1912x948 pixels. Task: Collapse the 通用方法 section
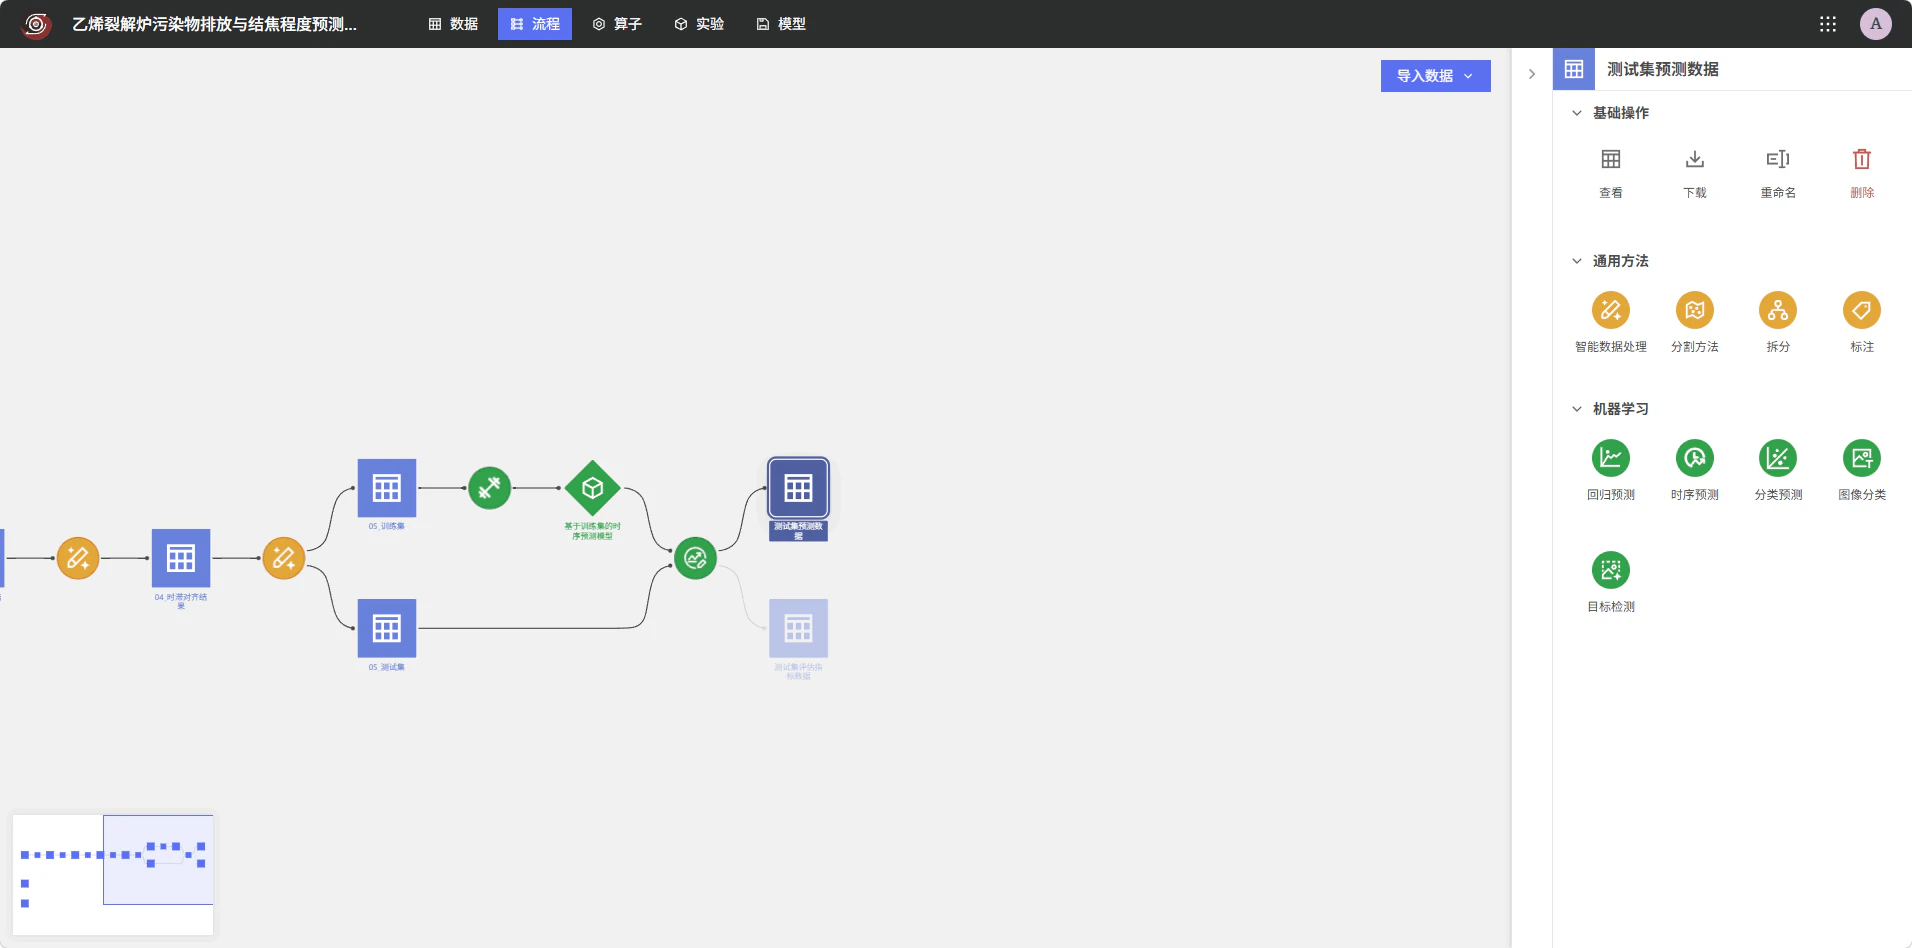pyautogui.click(x=1577, y=261)
